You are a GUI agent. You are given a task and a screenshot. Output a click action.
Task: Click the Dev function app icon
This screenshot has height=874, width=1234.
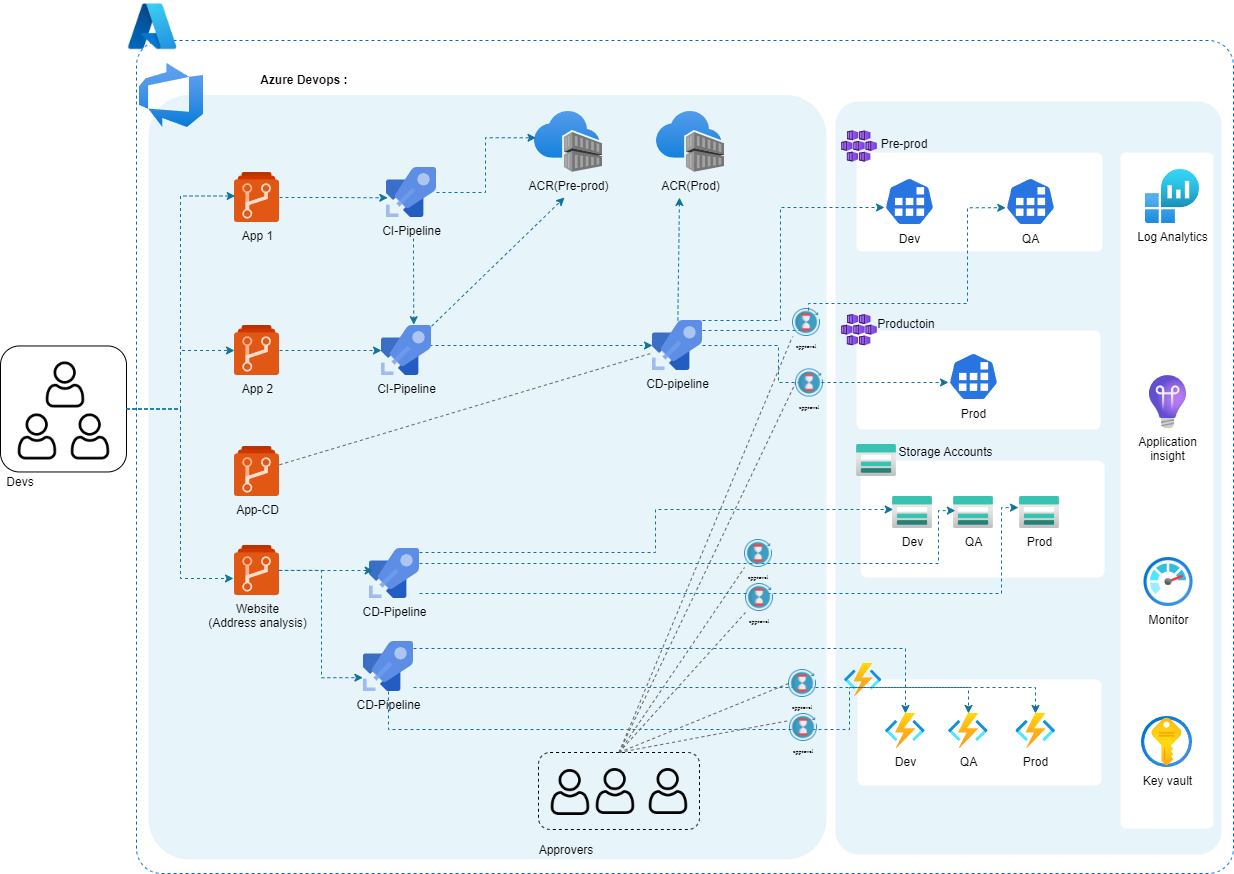tap(905, 730)
